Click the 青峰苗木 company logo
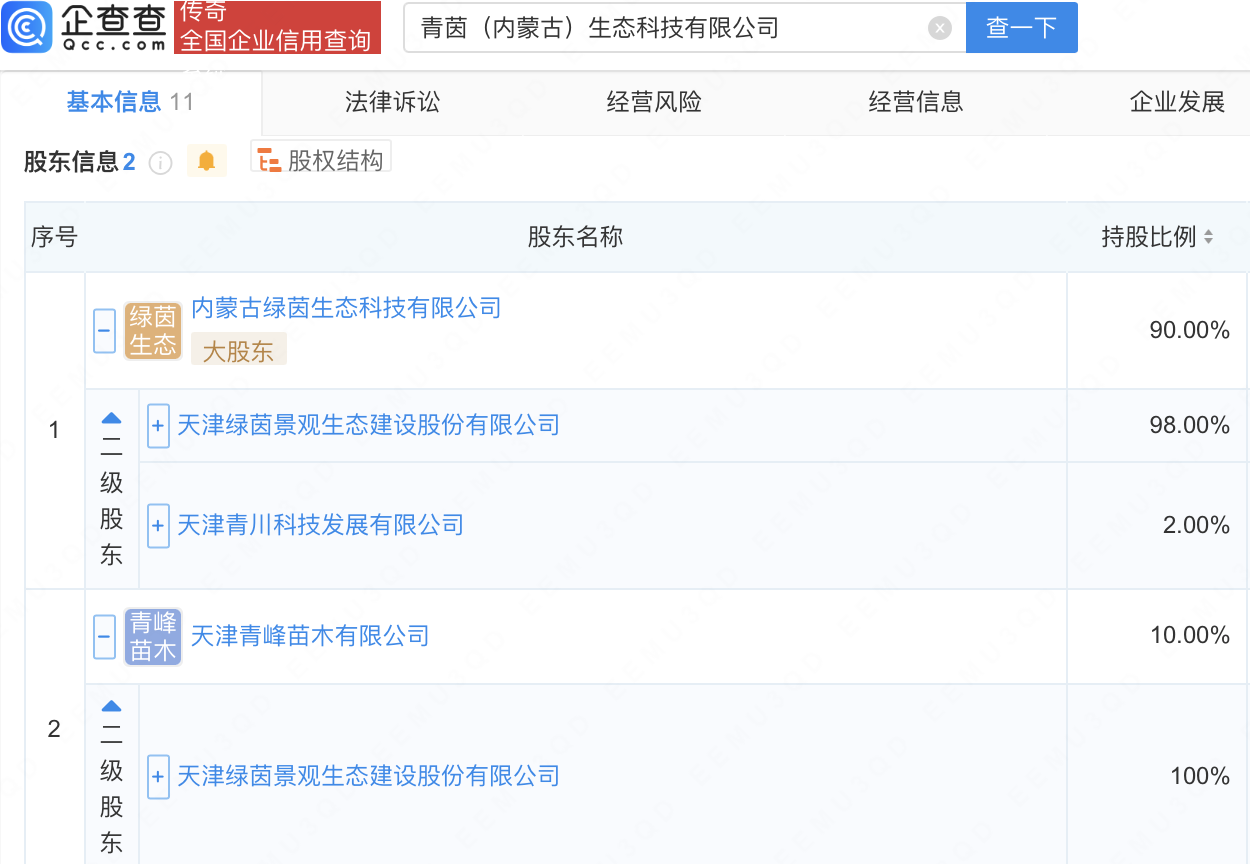The width and height of the screenshot is (1250, 864). point(153,637)
